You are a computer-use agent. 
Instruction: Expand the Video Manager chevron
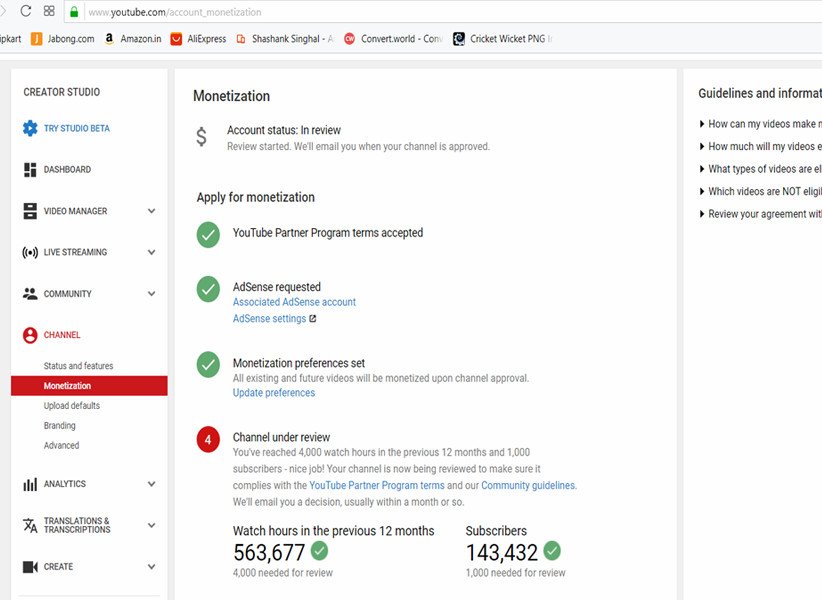[x=152, y=211]
